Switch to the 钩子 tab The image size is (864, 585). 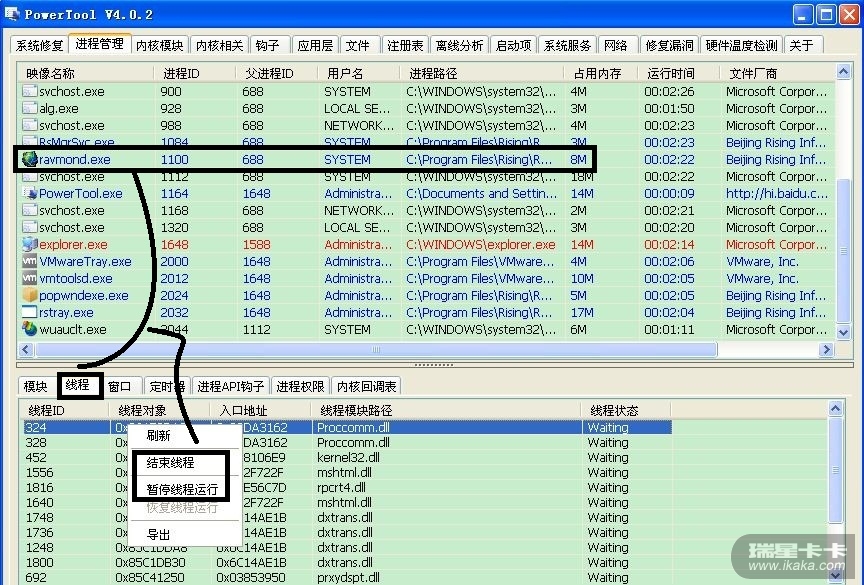269,45
